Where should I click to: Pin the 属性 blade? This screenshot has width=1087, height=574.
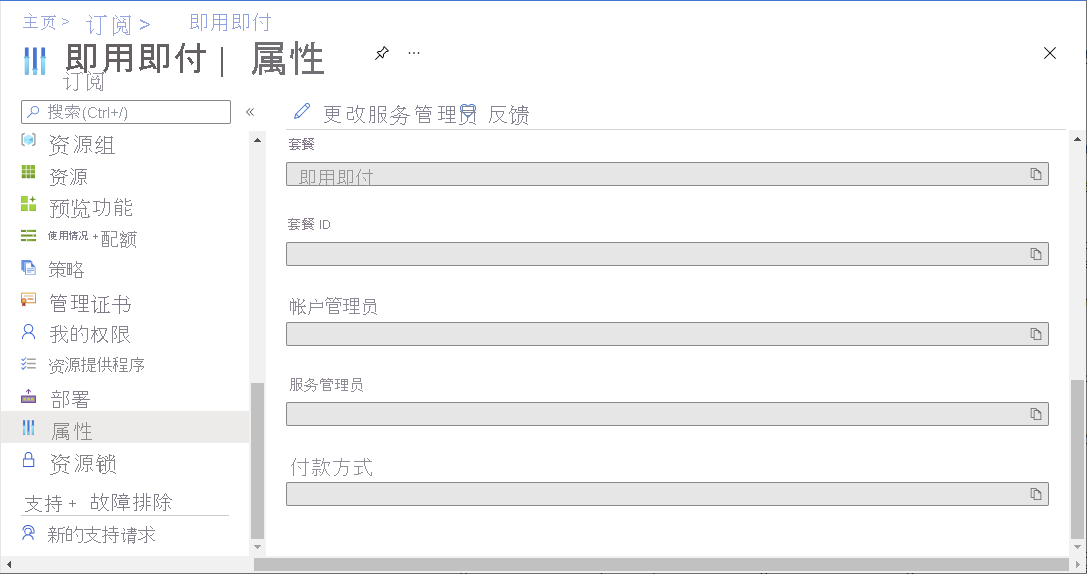tap(382, 53)
